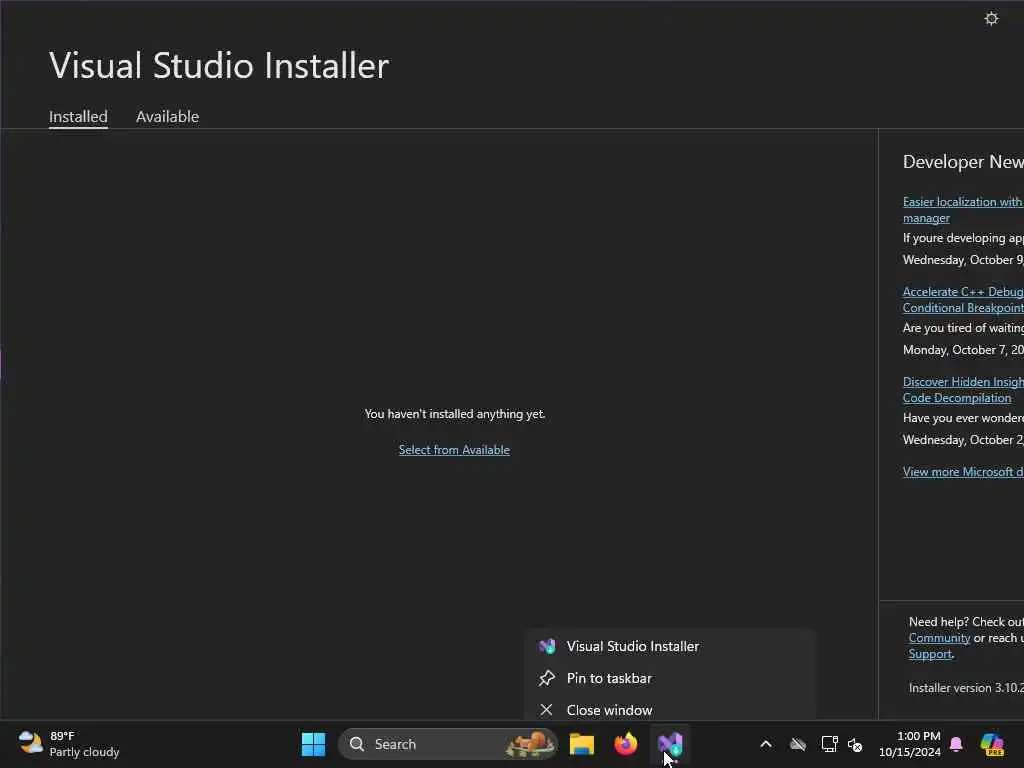Launch Firefox from the taskbar
The height and width of the screenshot is (768, 1024).
coord(626,744)
